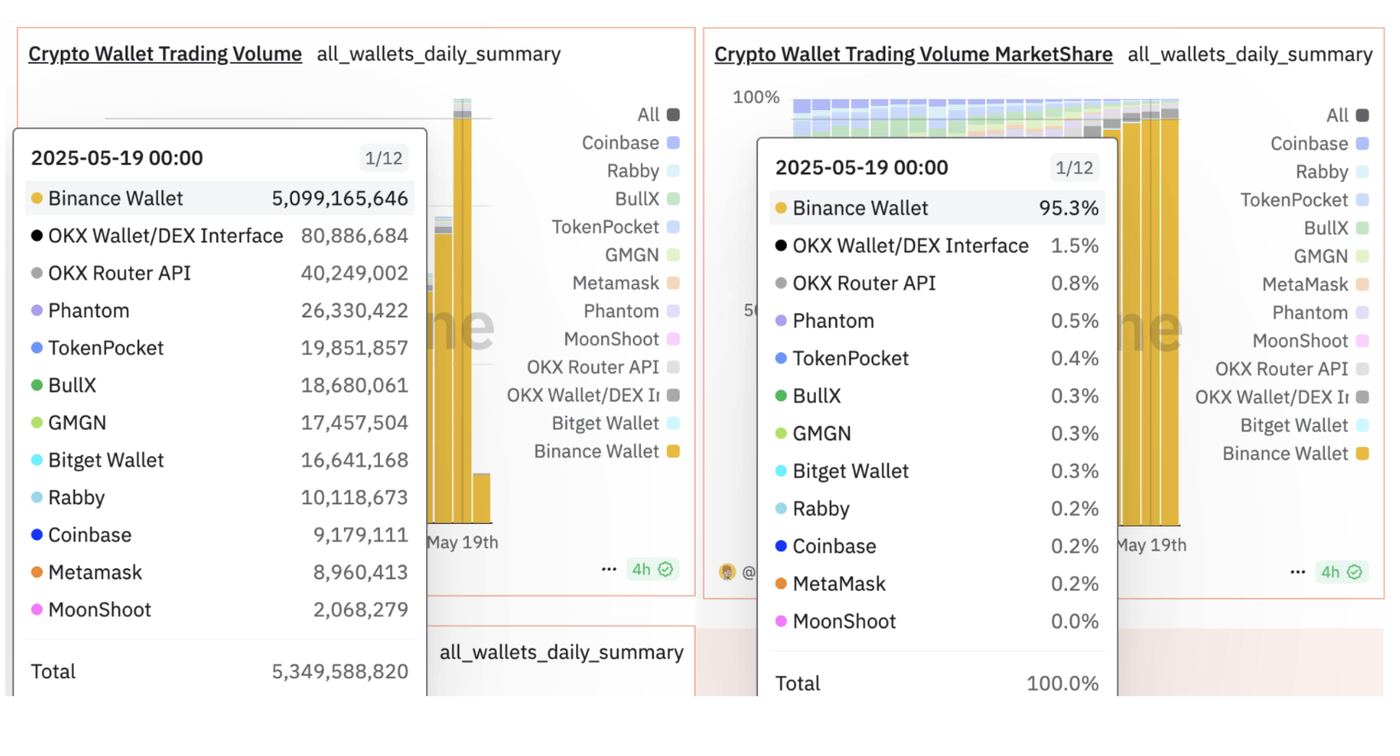Toggle OKX Router API in Trading Volume legend
The height and width of the screenshot is (756, 1400).
[604, 367]
